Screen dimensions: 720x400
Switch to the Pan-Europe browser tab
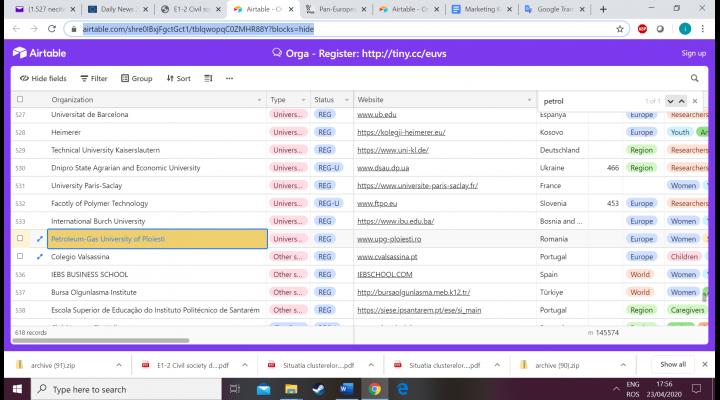(336, 9)
